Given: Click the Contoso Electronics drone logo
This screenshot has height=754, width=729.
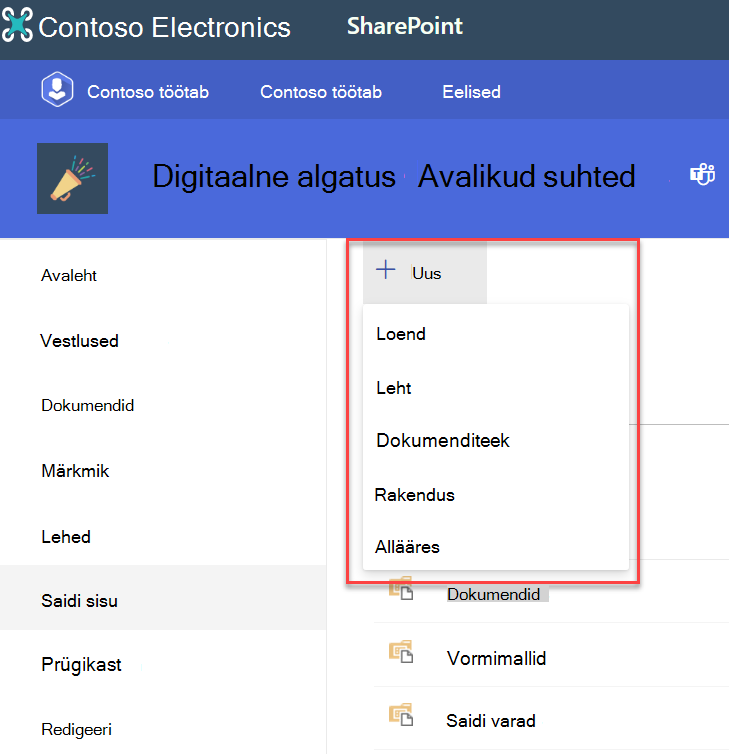Looking at the screenshot, I should coord(17,25).
